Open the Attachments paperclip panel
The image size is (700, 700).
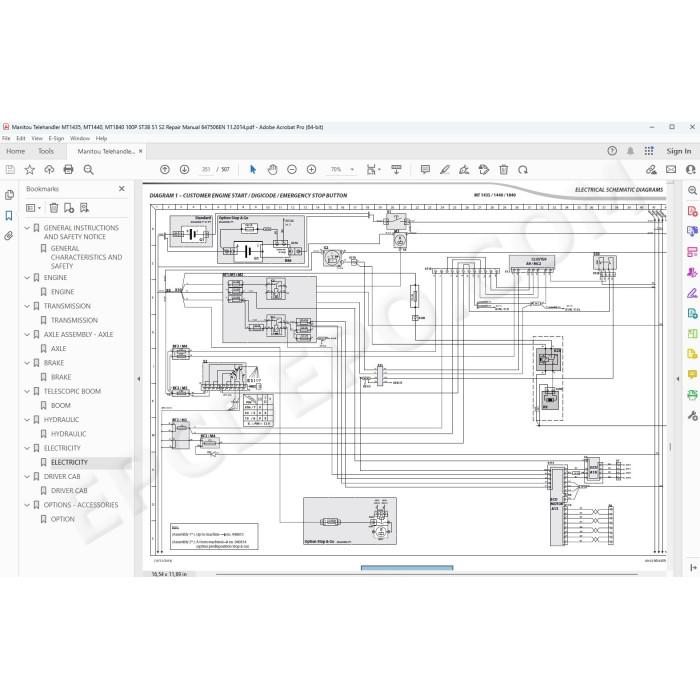[9, 236]
